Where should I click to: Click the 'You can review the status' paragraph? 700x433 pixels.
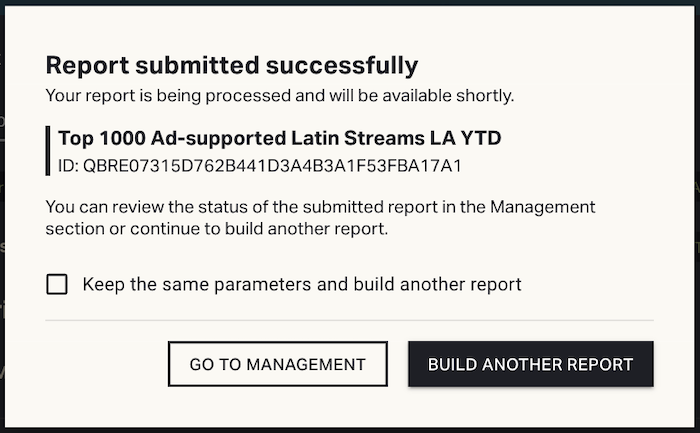click(320, 217)
